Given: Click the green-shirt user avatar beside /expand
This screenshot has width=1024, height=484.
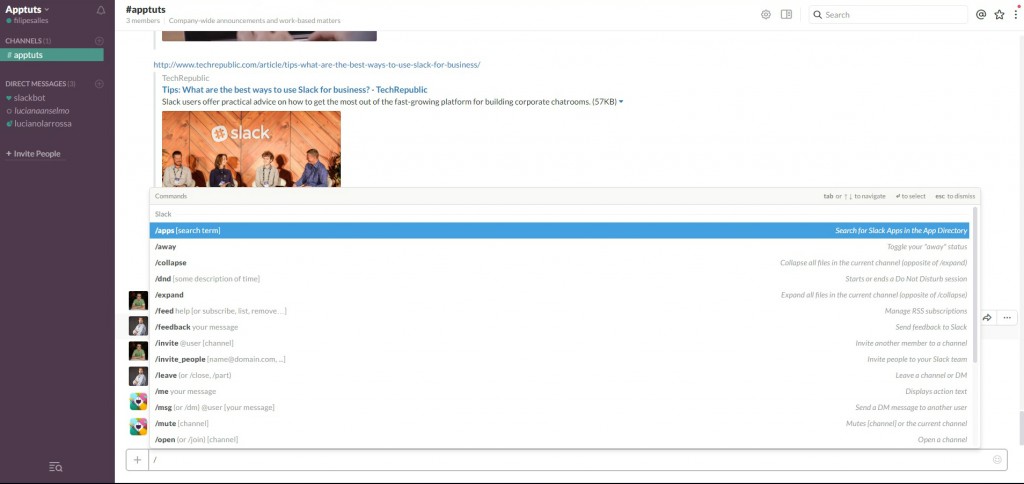Looking at the screenshot, I should point(138,300).
